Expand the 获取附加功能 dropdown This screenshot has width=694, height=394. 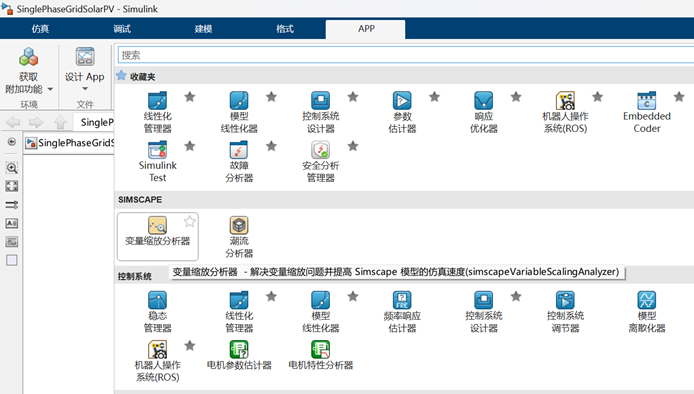[50, 89]
